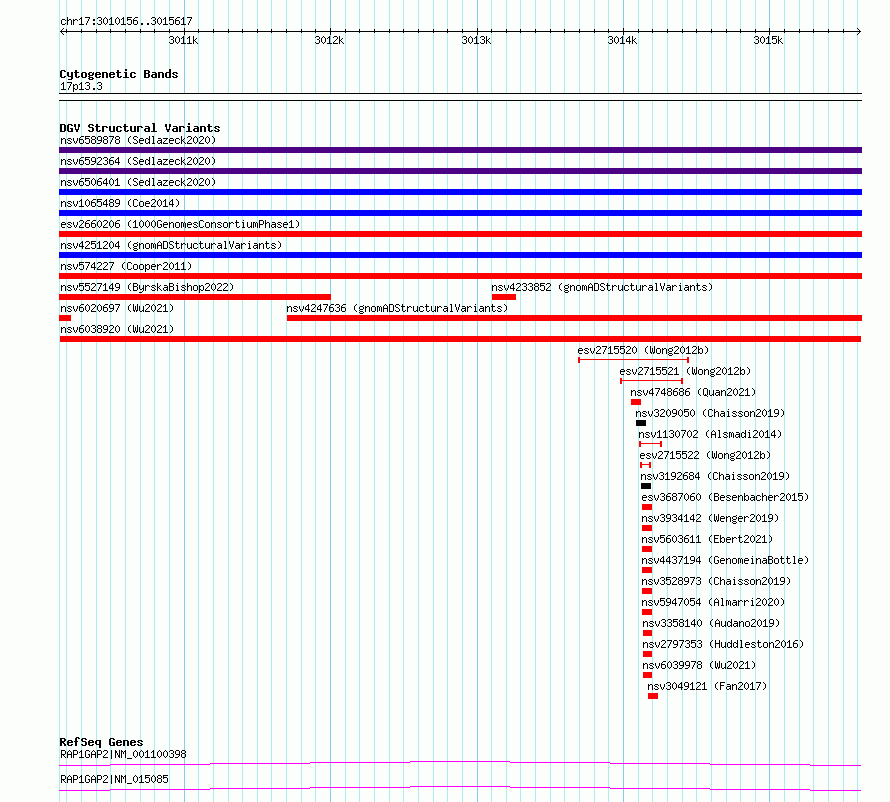Click the esv2715521 (Wong2012b) label
This screenshot has width=890, height=802.
click(685, 371)
